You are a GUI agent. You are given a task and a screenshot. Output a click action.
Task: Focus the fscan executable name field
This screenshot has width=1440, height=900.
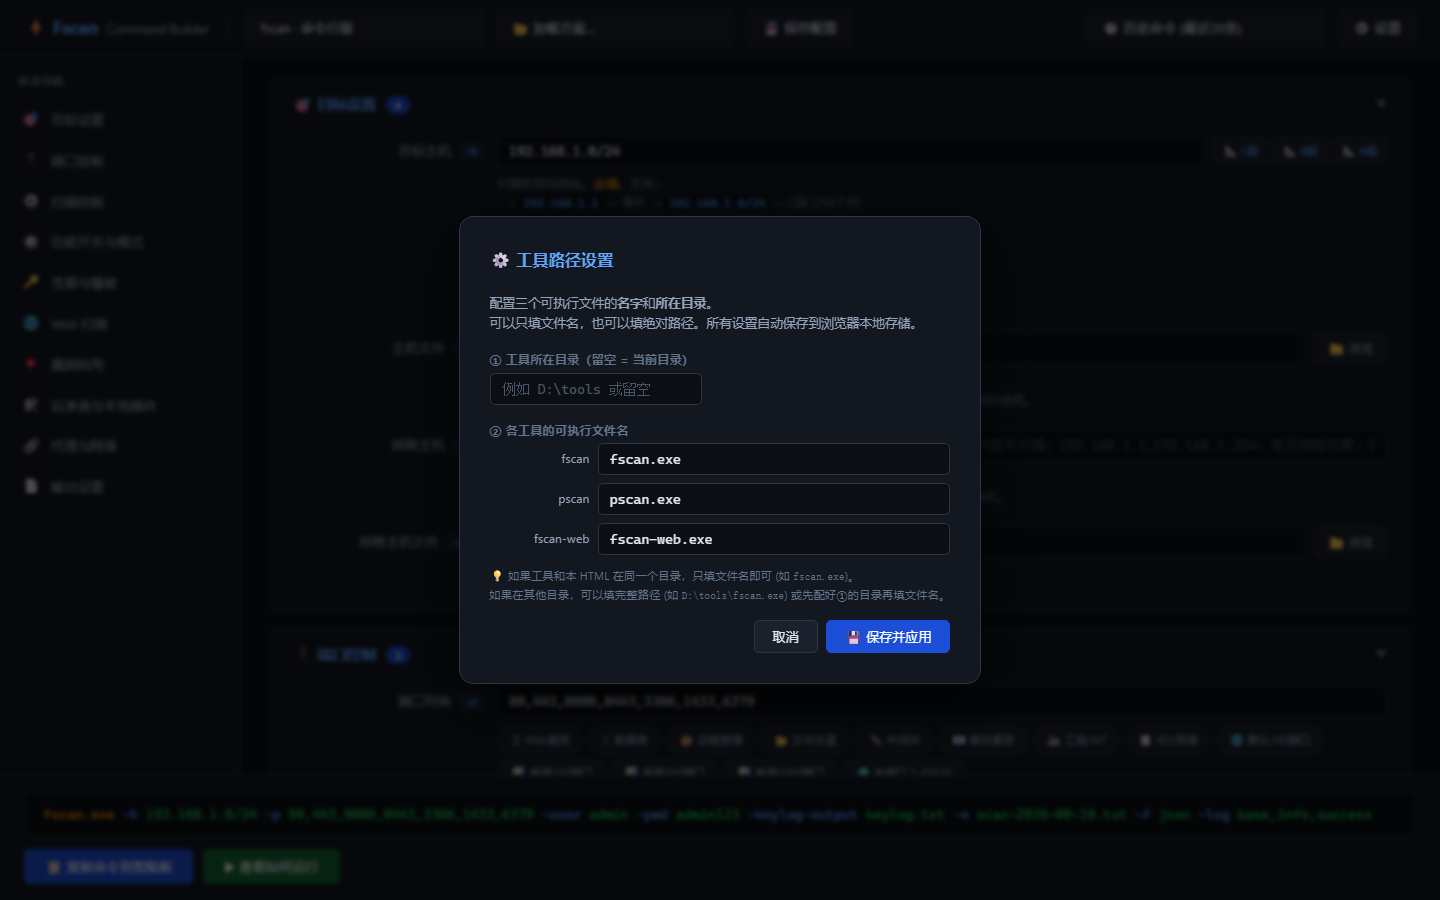pyautogui.click(x=773, y=459)
